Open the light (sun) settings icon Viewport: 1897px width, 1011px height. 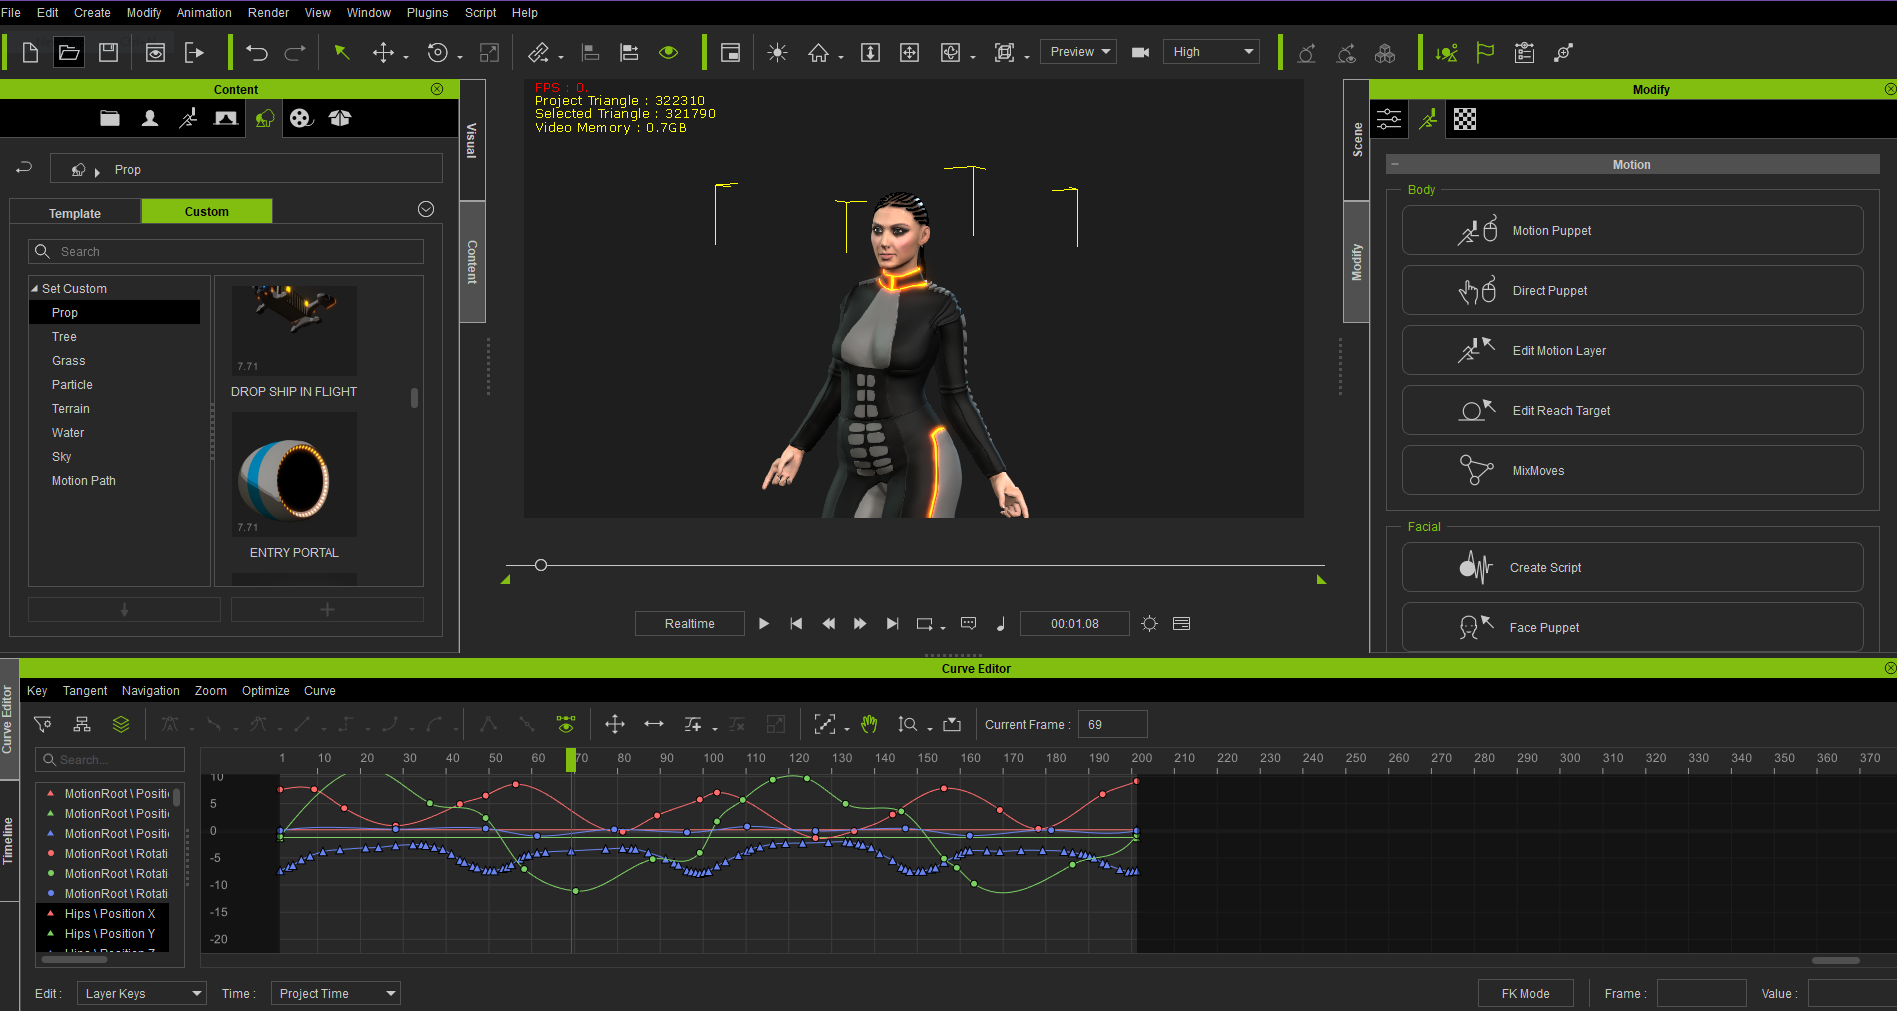777,53
